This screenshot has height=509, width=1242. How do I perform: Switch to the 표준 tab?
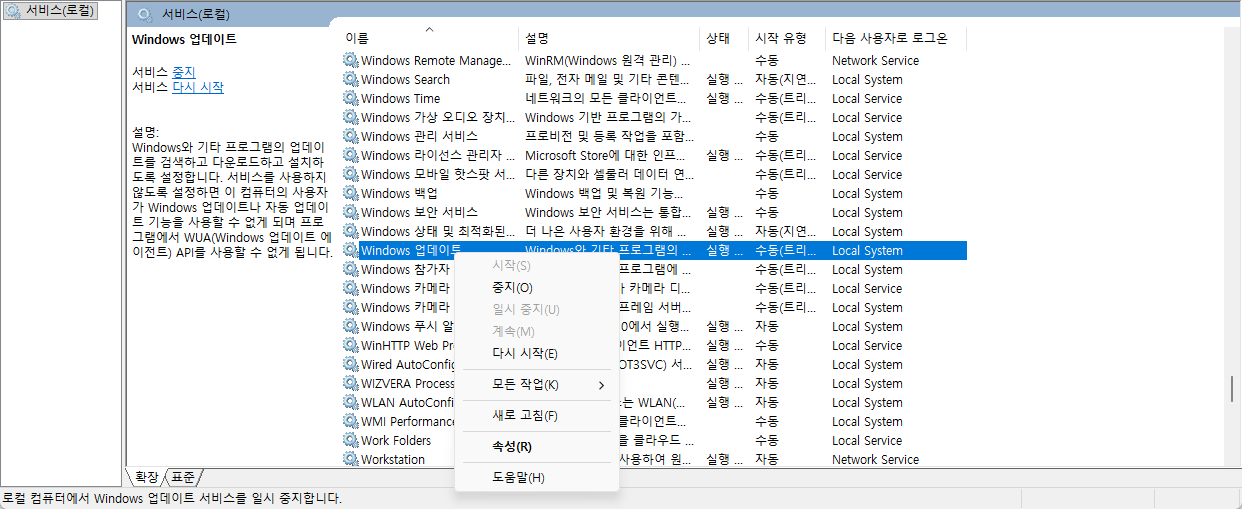coord(183,477)
